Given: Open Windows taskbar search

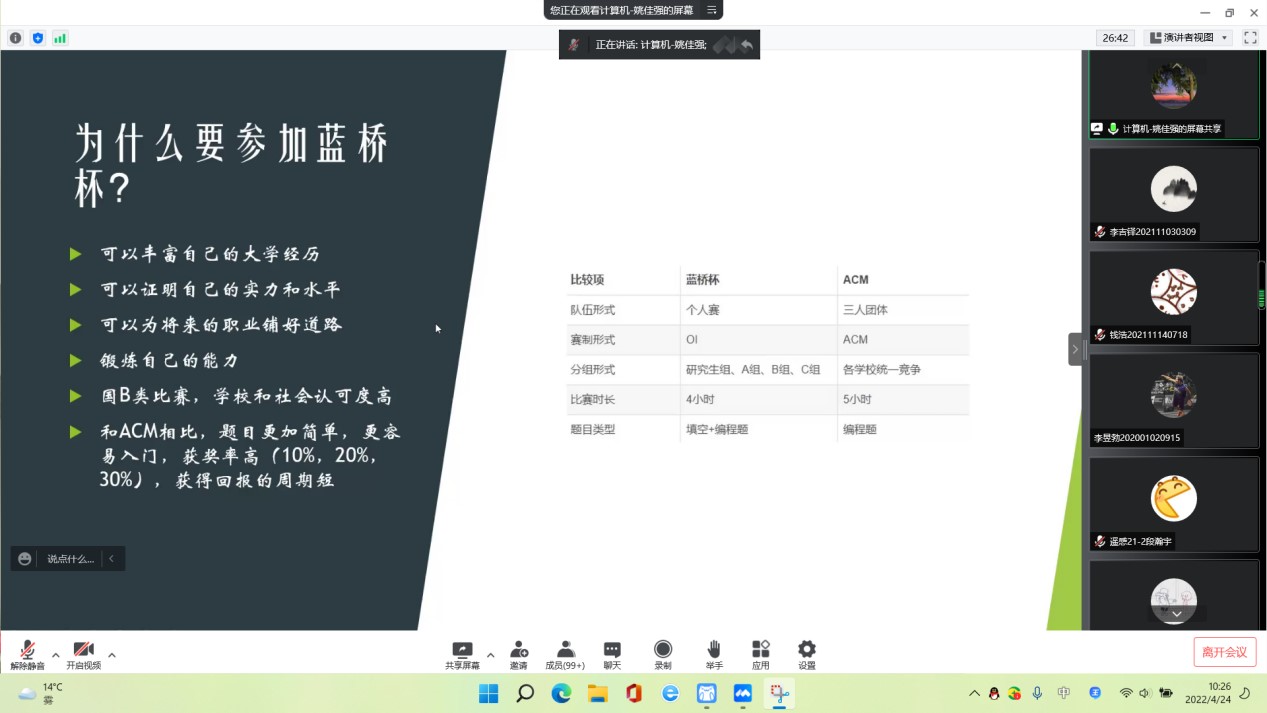Looking at the screenshot, I should (x=525, y=693).
